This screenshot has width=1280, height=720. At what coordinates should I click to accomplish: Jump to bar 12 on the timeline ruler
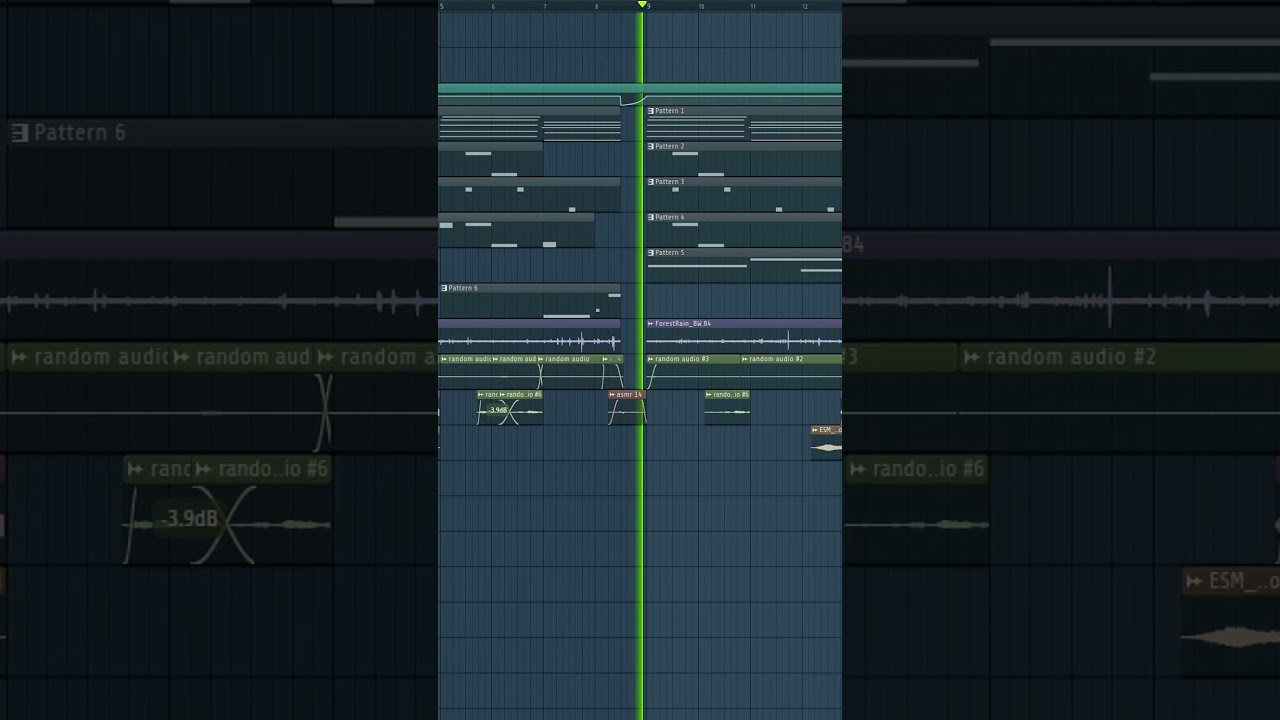click(x=805, y=6)
